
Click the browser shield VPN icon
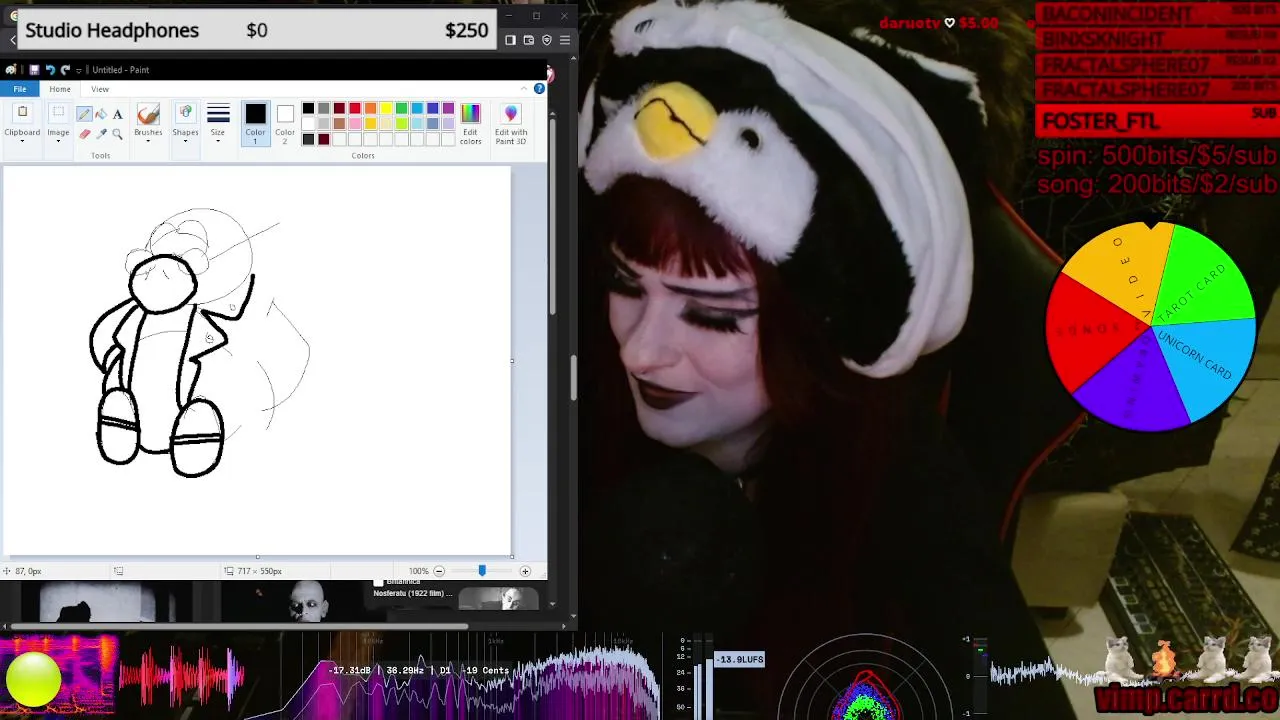click(x=546, y=40)
